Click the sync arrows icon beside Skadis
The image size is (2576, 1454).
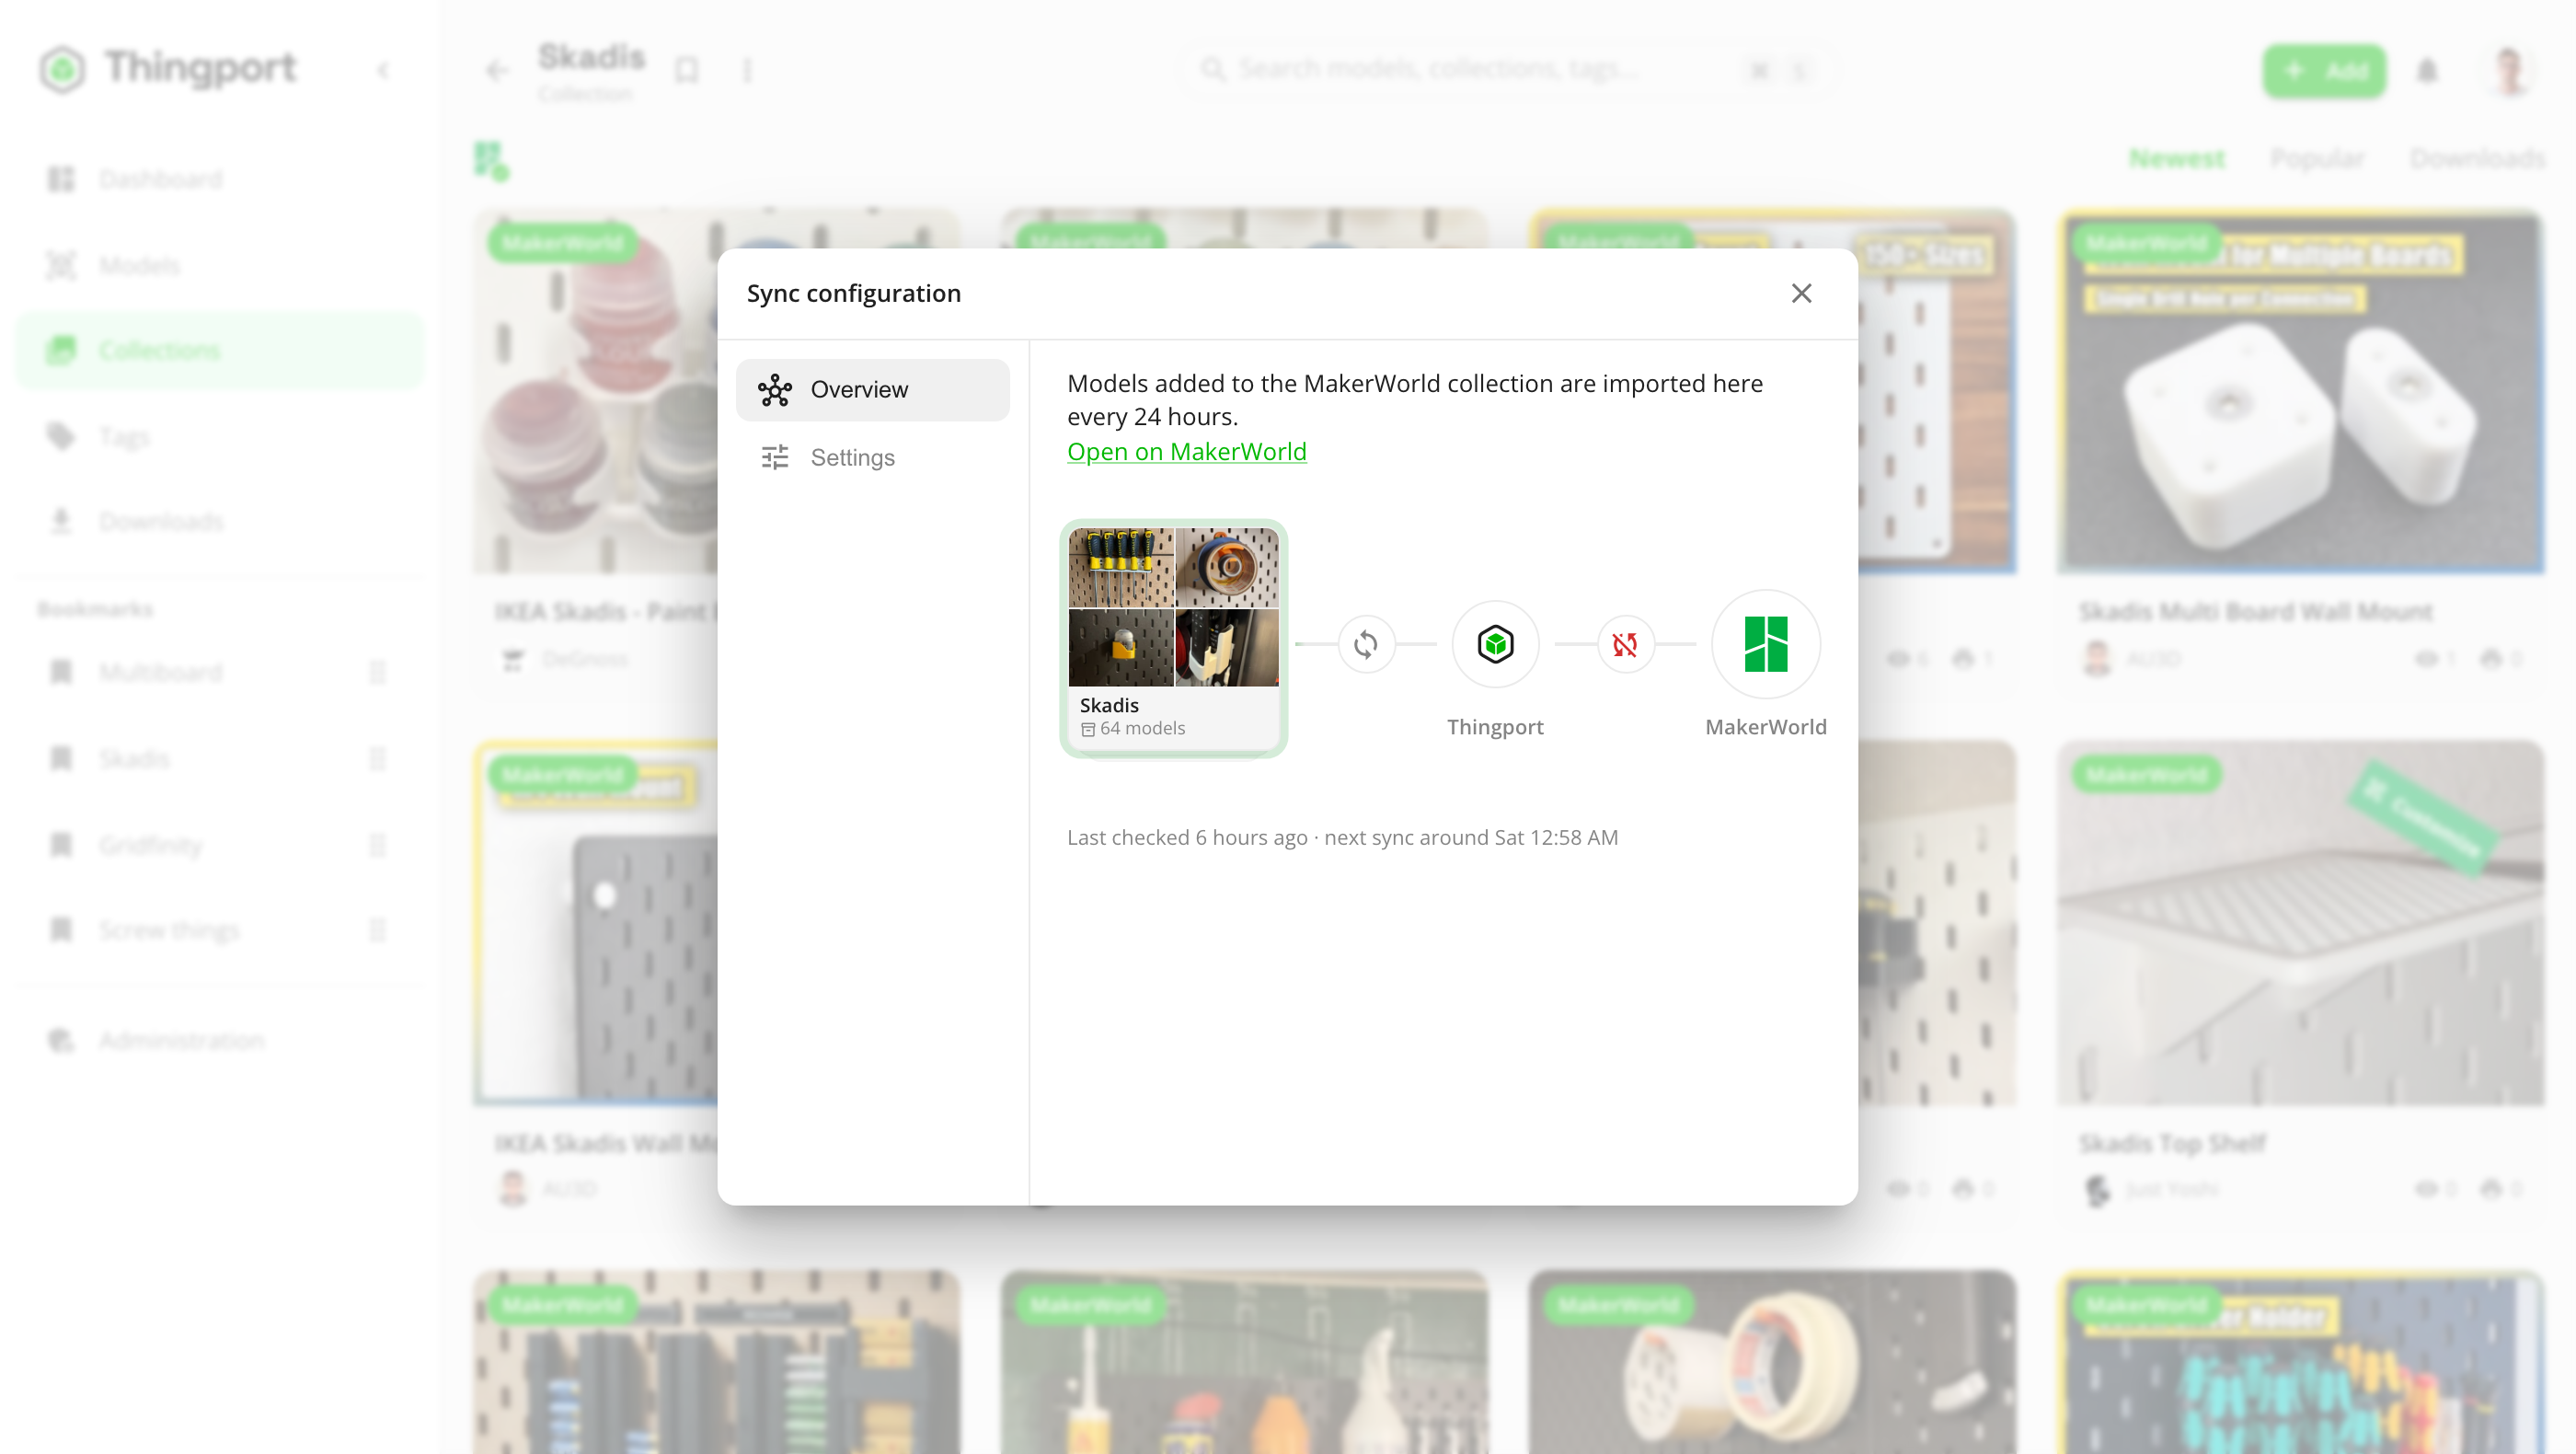pyautogui.click(x=1365, y=644)
